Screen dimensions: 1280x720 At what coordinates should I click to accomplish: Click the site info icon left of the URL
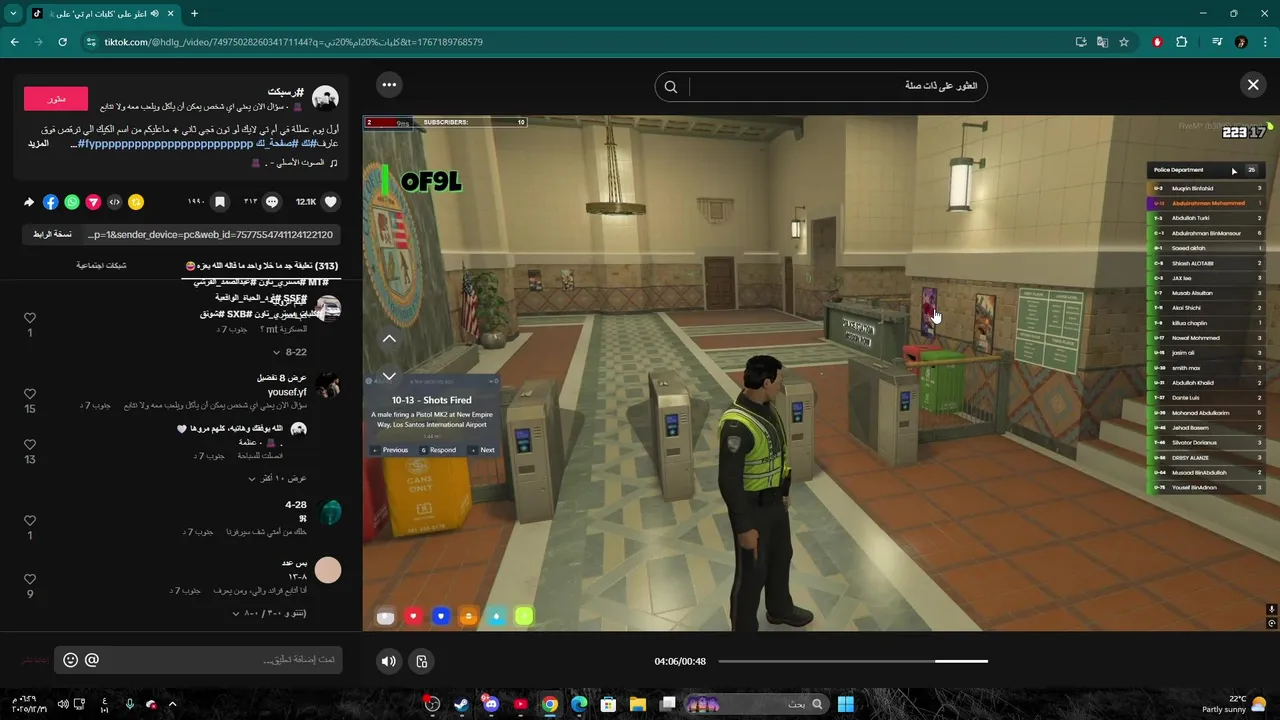coord(91,42)
